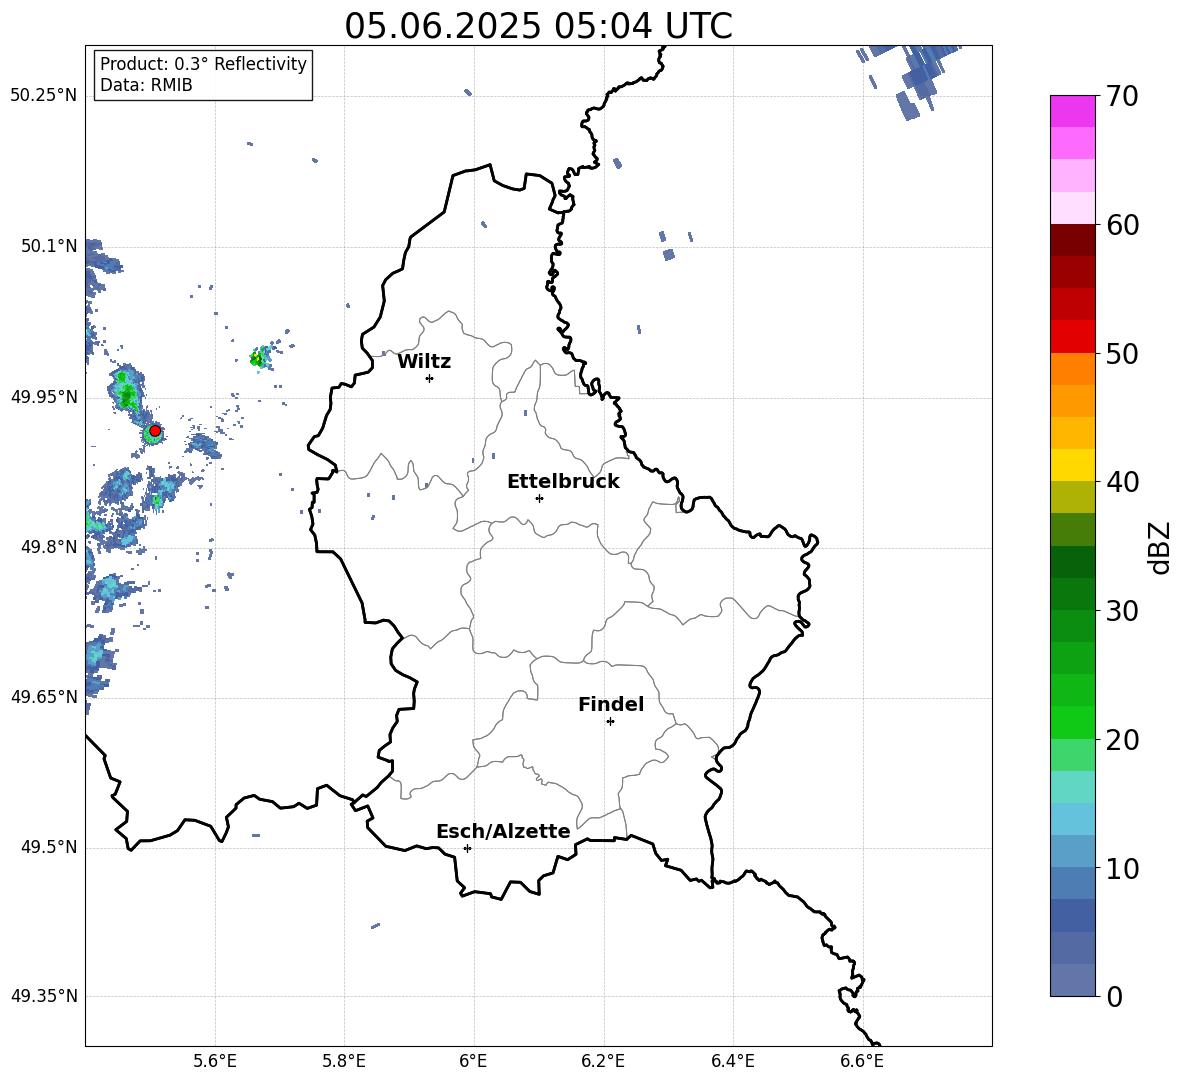Image resolution: width=1184 pixels, height=1081 pixels.
Task: Click the 49.5°N latitude label
Action: (48, 846)
